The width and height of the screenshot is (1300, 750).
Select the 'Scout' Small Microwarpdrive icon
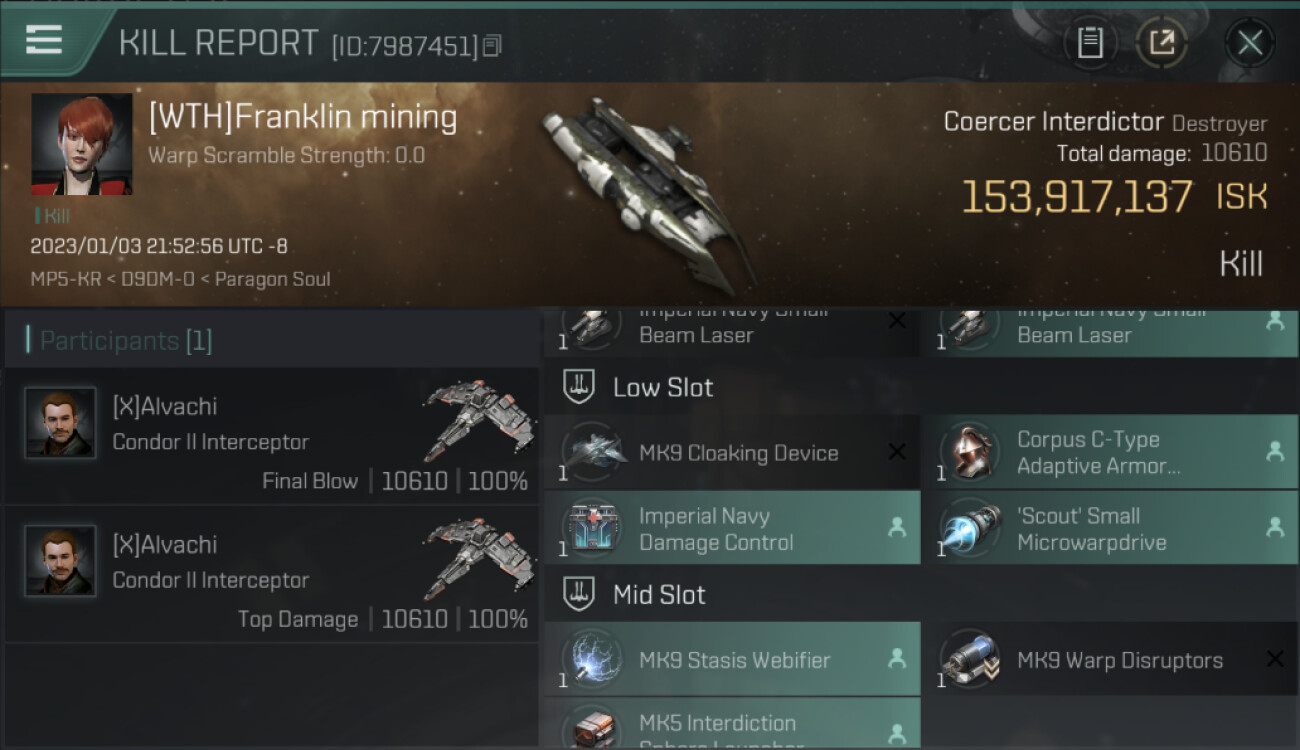point(971,528)
